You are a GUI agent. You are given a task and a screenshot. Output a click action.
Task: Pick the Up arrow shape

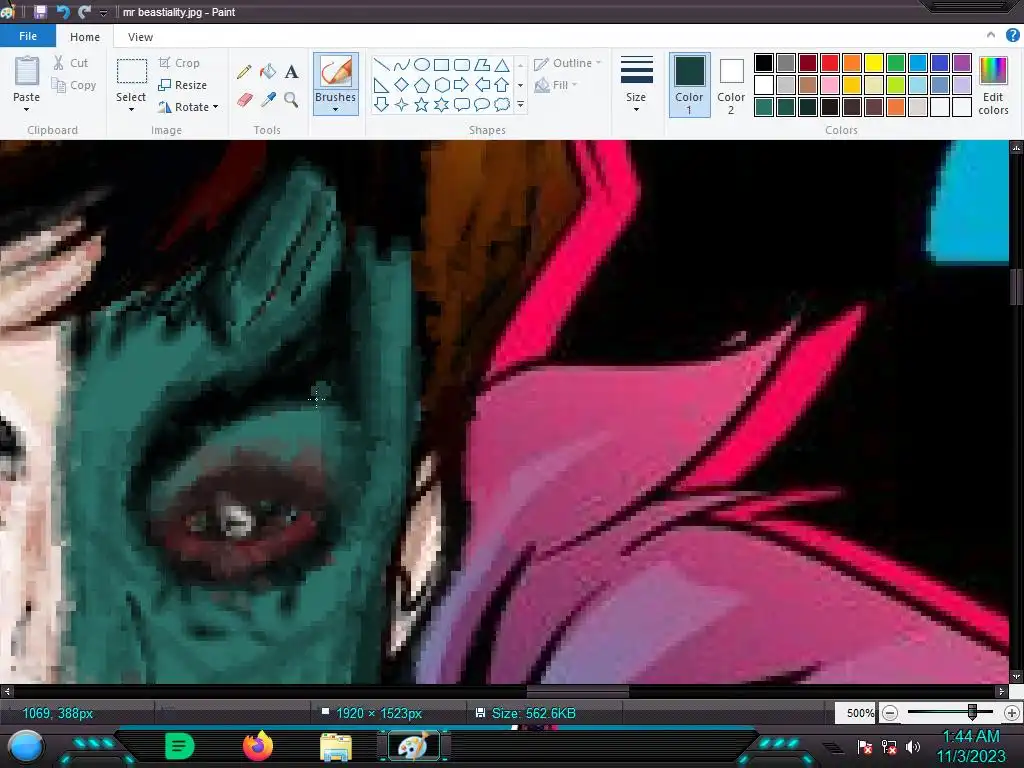pos(502,85)
